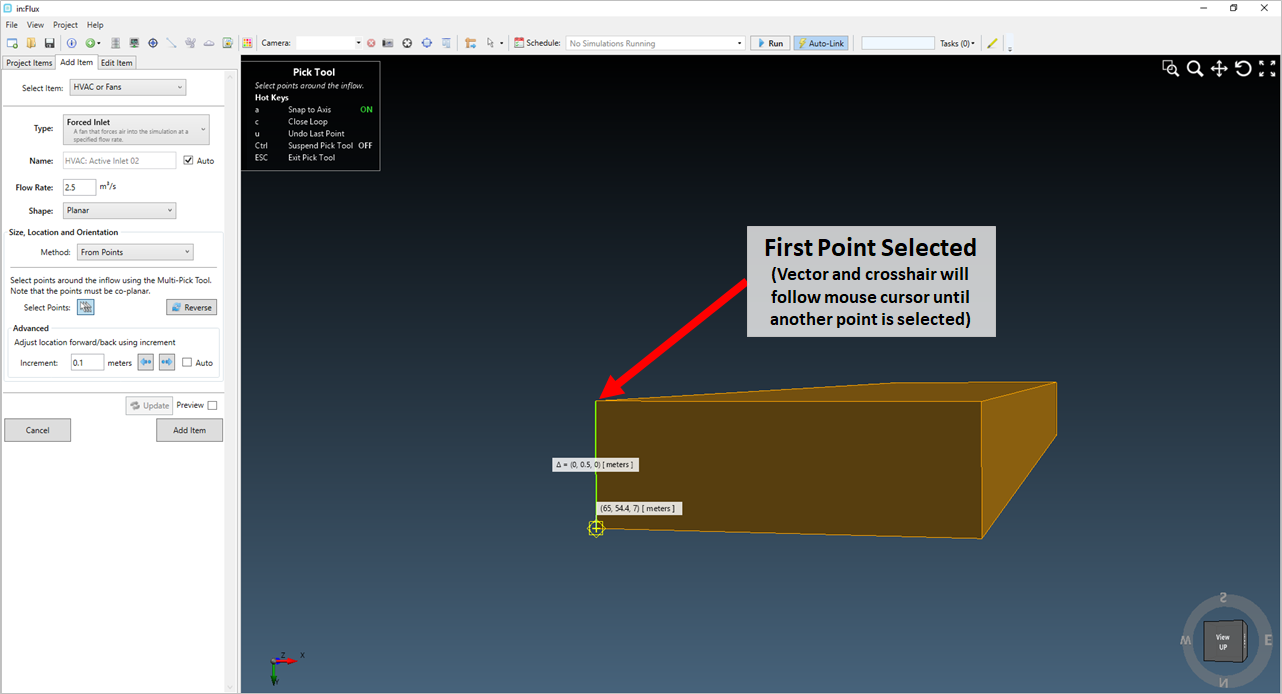Screen dimensions: 1282x694
Task: Click the reset view rotation icon
Action: [1243, 69]
